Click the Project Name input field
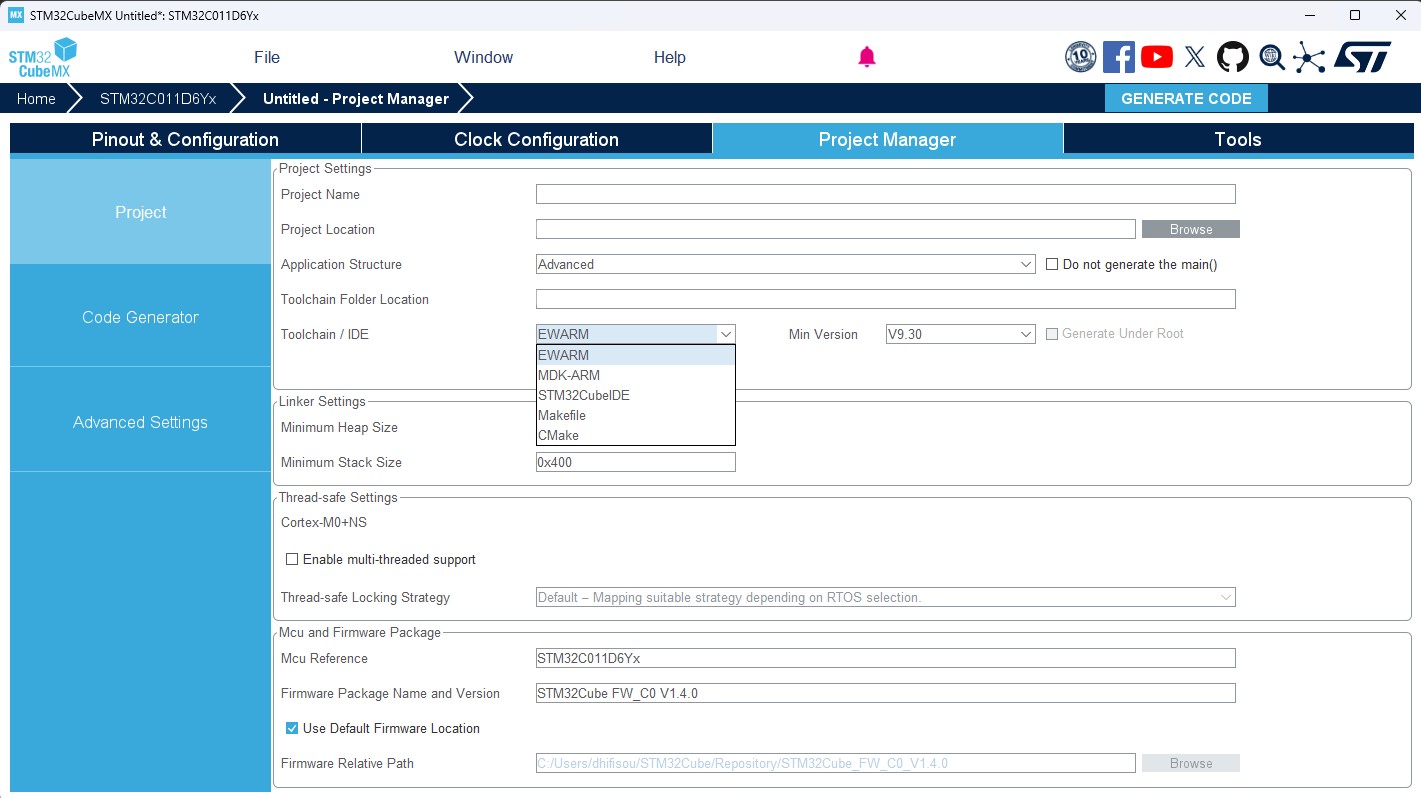The image size is (1421, 798). pos(886,194)
